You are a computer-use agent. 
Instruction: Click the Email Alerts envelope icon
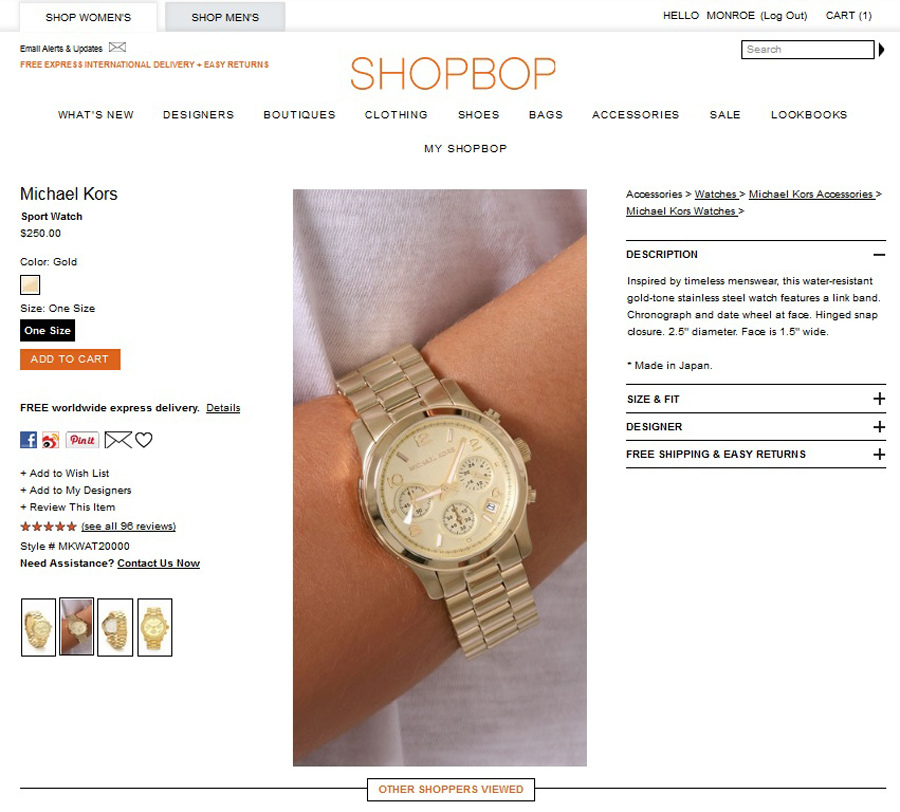[x=117, y=47]
